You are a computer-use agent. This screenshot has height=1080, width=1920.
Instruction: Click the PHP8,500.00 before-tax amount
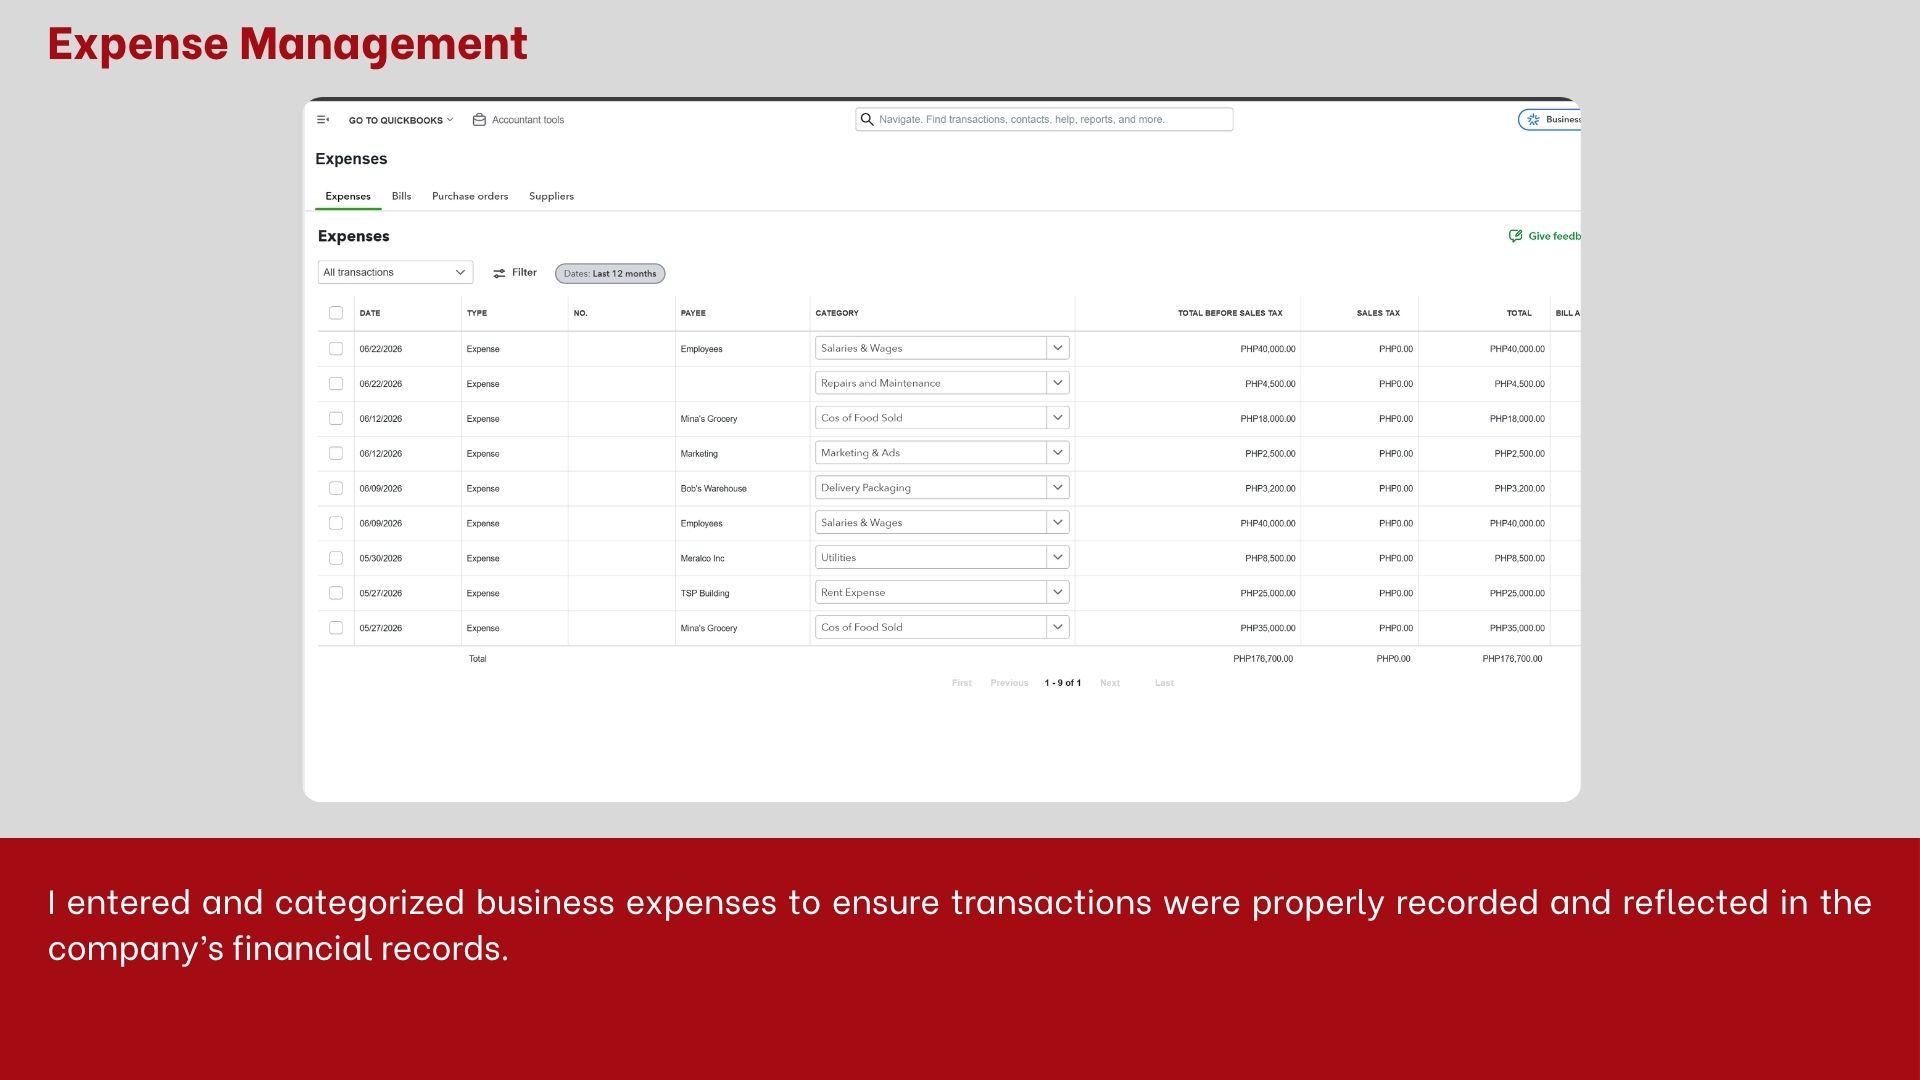click(x=1270, y=559)
